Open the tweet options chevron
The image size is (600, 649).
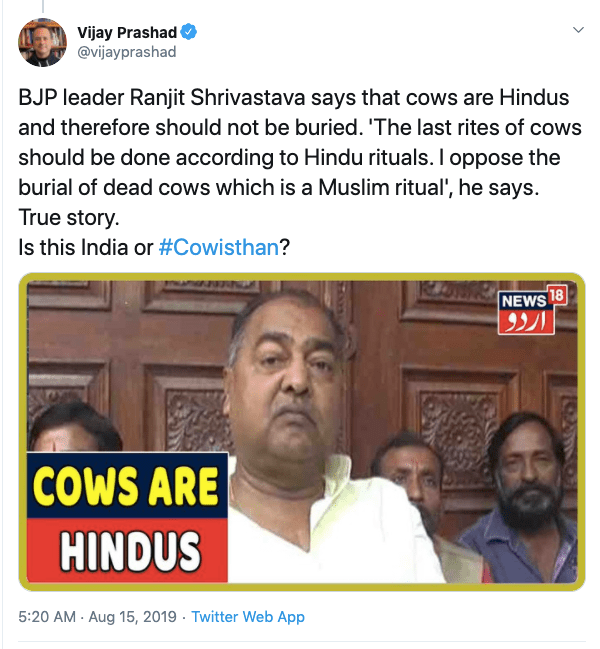[x=578, y=30]
